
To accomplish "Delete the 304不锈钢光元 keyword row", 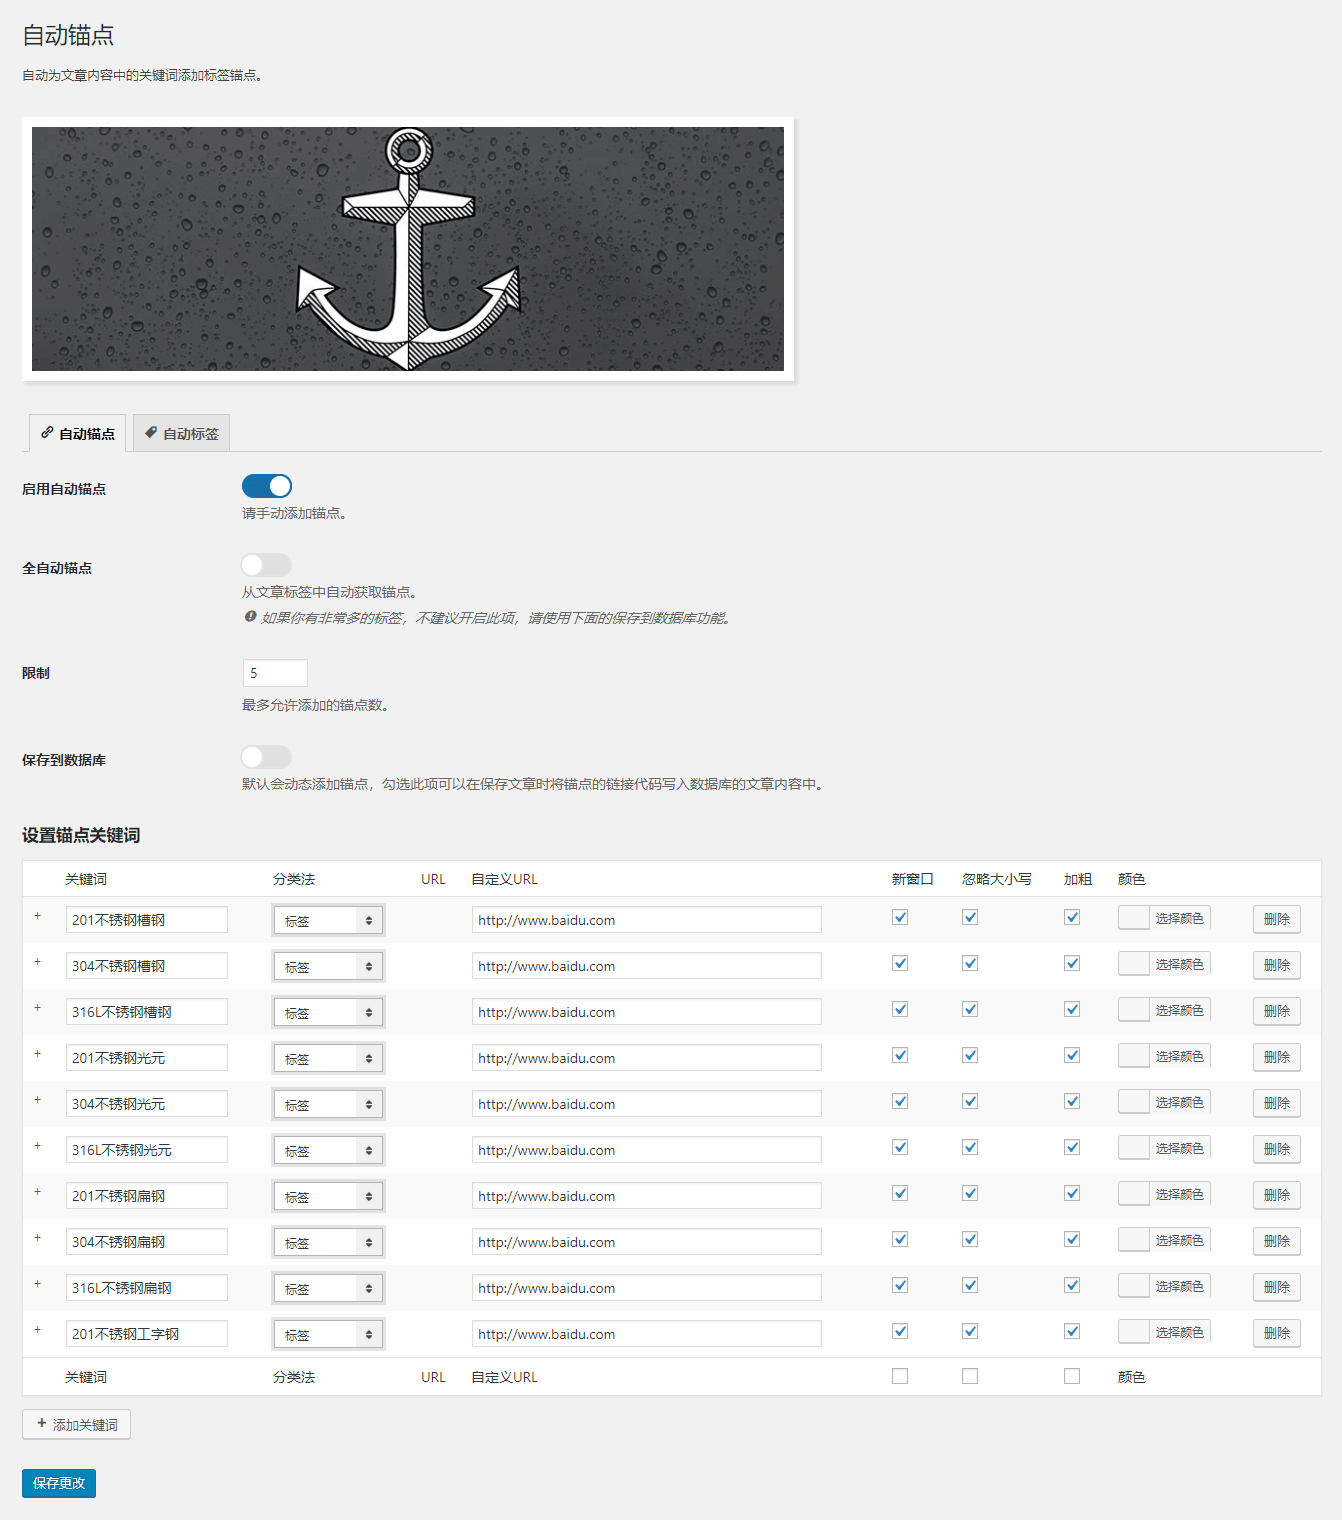I will point(1277,1103).
